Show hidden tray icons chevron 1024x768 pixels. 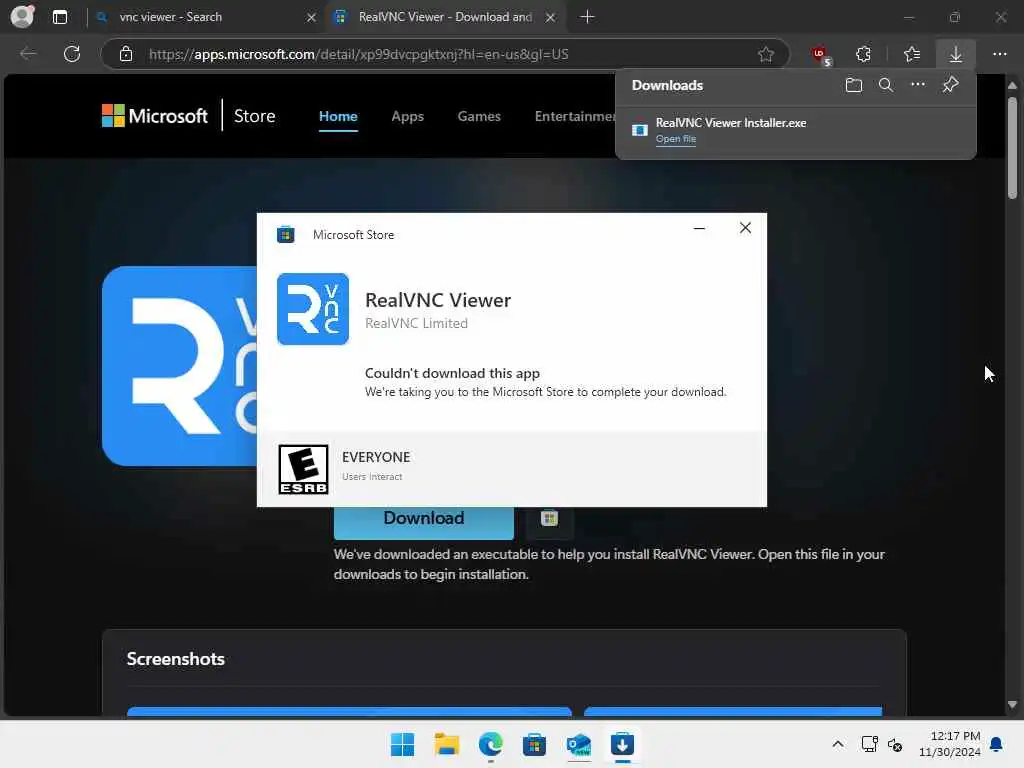point(838,744)
